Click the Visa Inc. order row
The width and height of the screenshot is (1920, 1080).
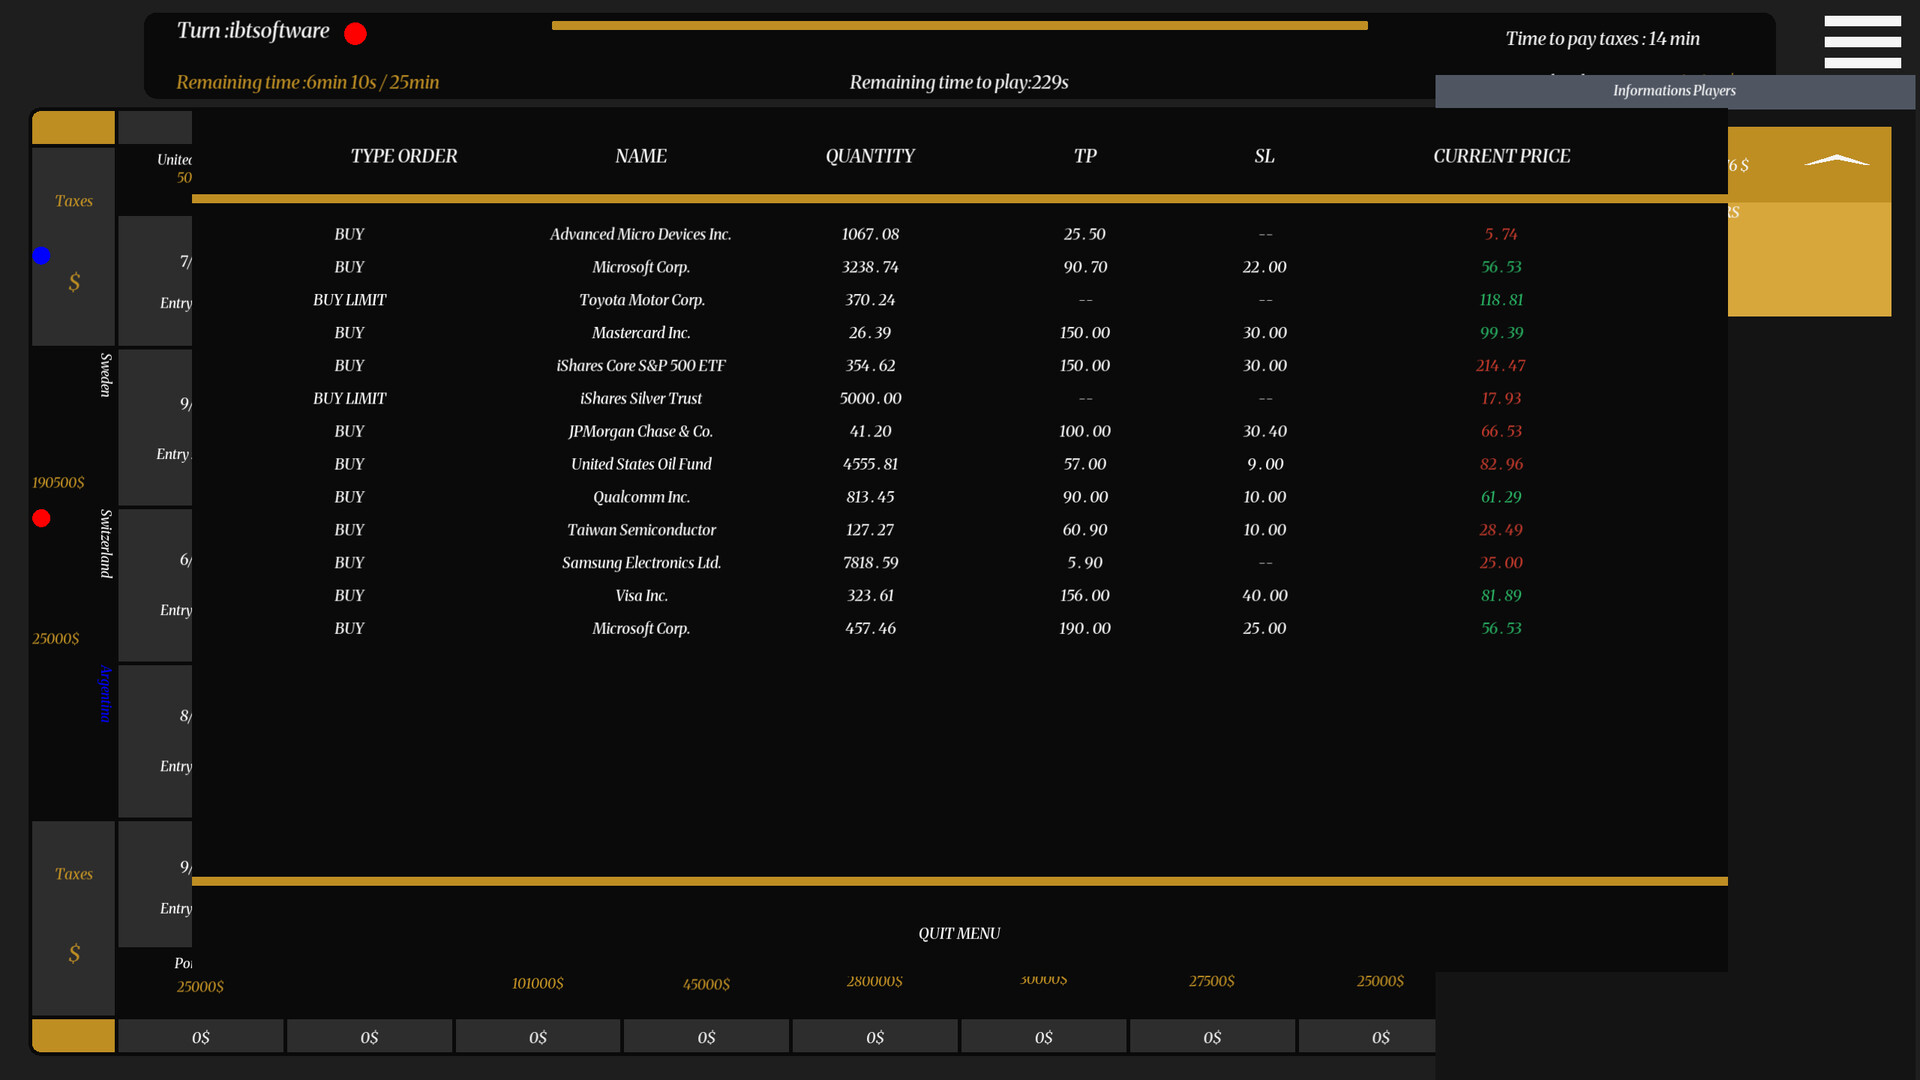(x=641, y=595)
